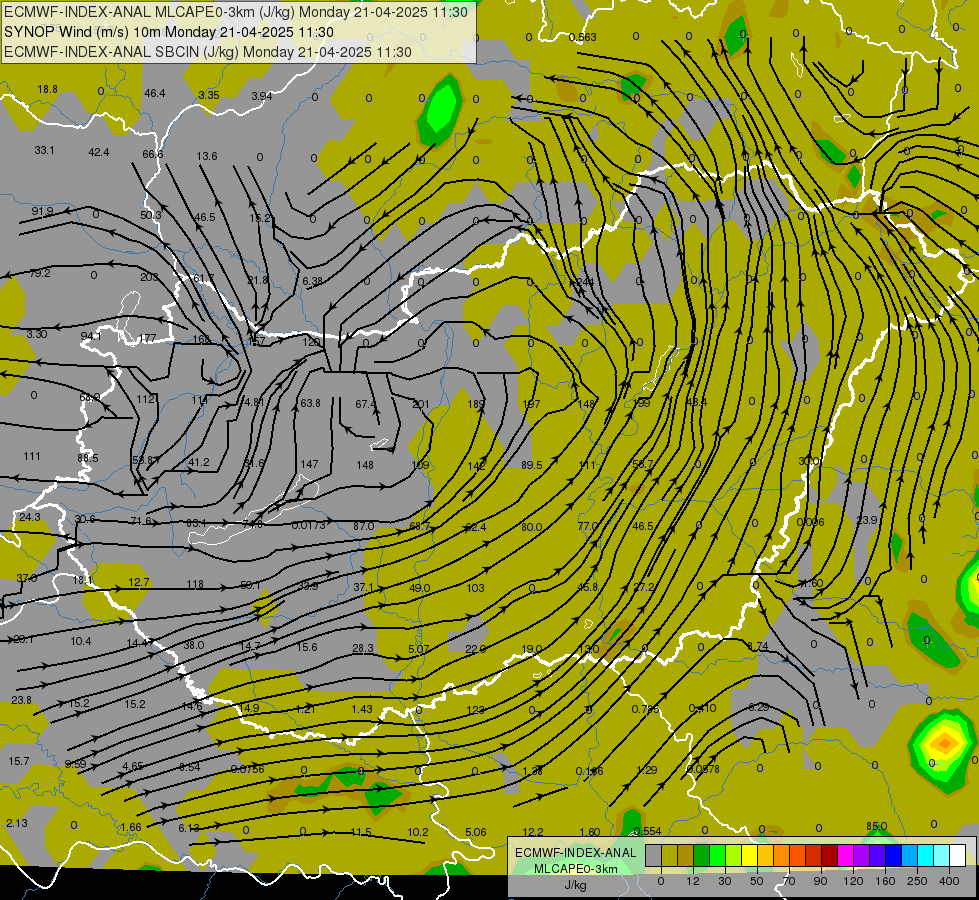Click the bright green legend swatch
979x900 pixels.
717,856
